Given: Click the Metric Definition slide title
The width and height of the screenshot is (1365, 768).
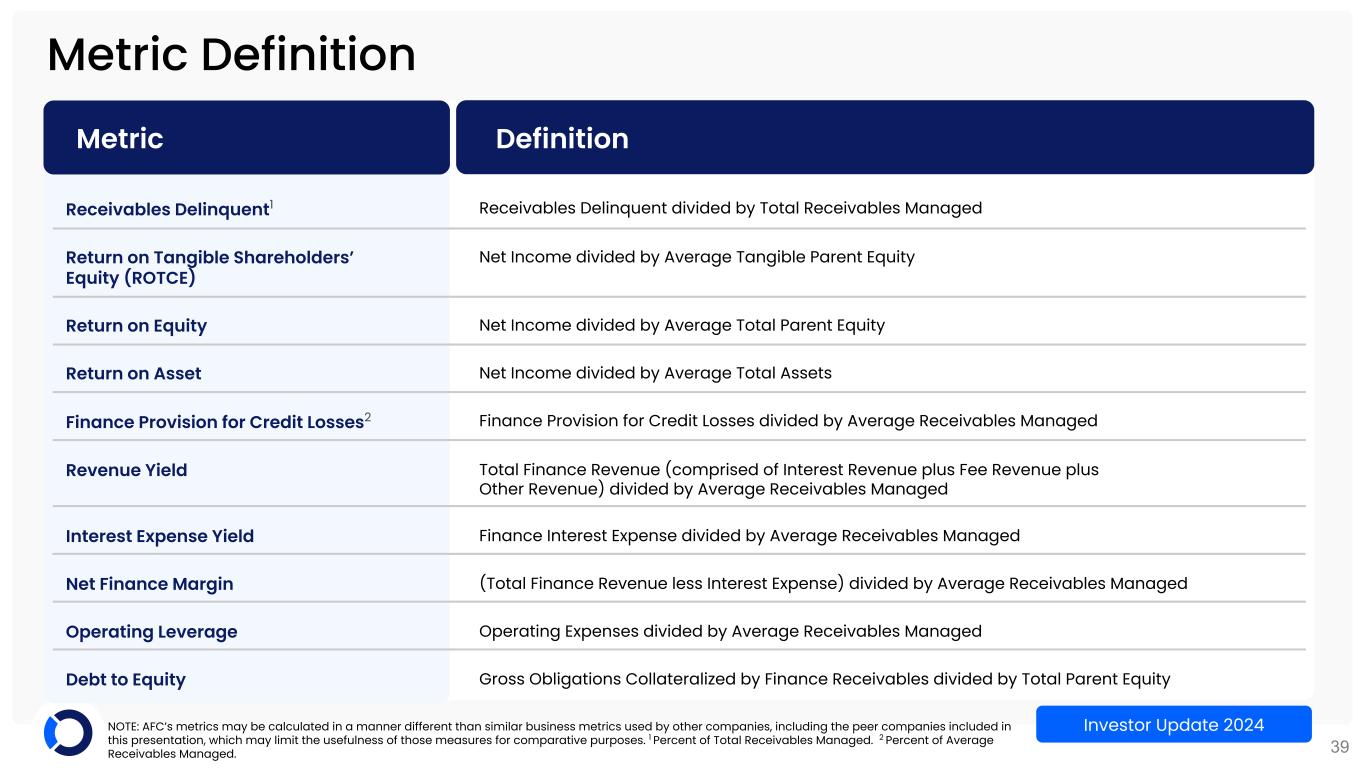Looking at the screenshot, I should coord(231,54).
